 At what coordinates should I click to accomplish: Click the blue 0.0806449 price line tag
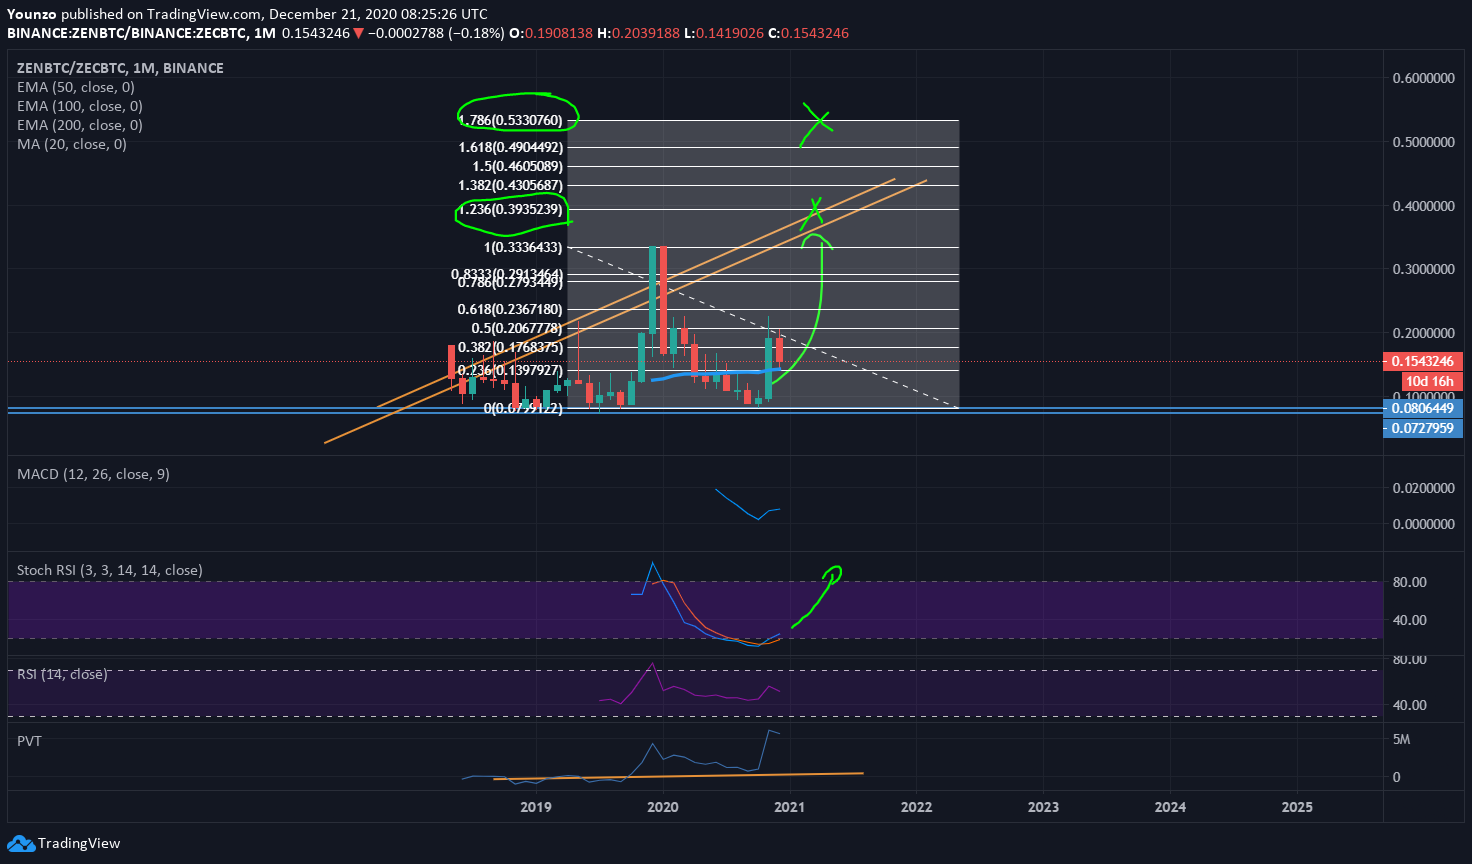point(1423,408)
